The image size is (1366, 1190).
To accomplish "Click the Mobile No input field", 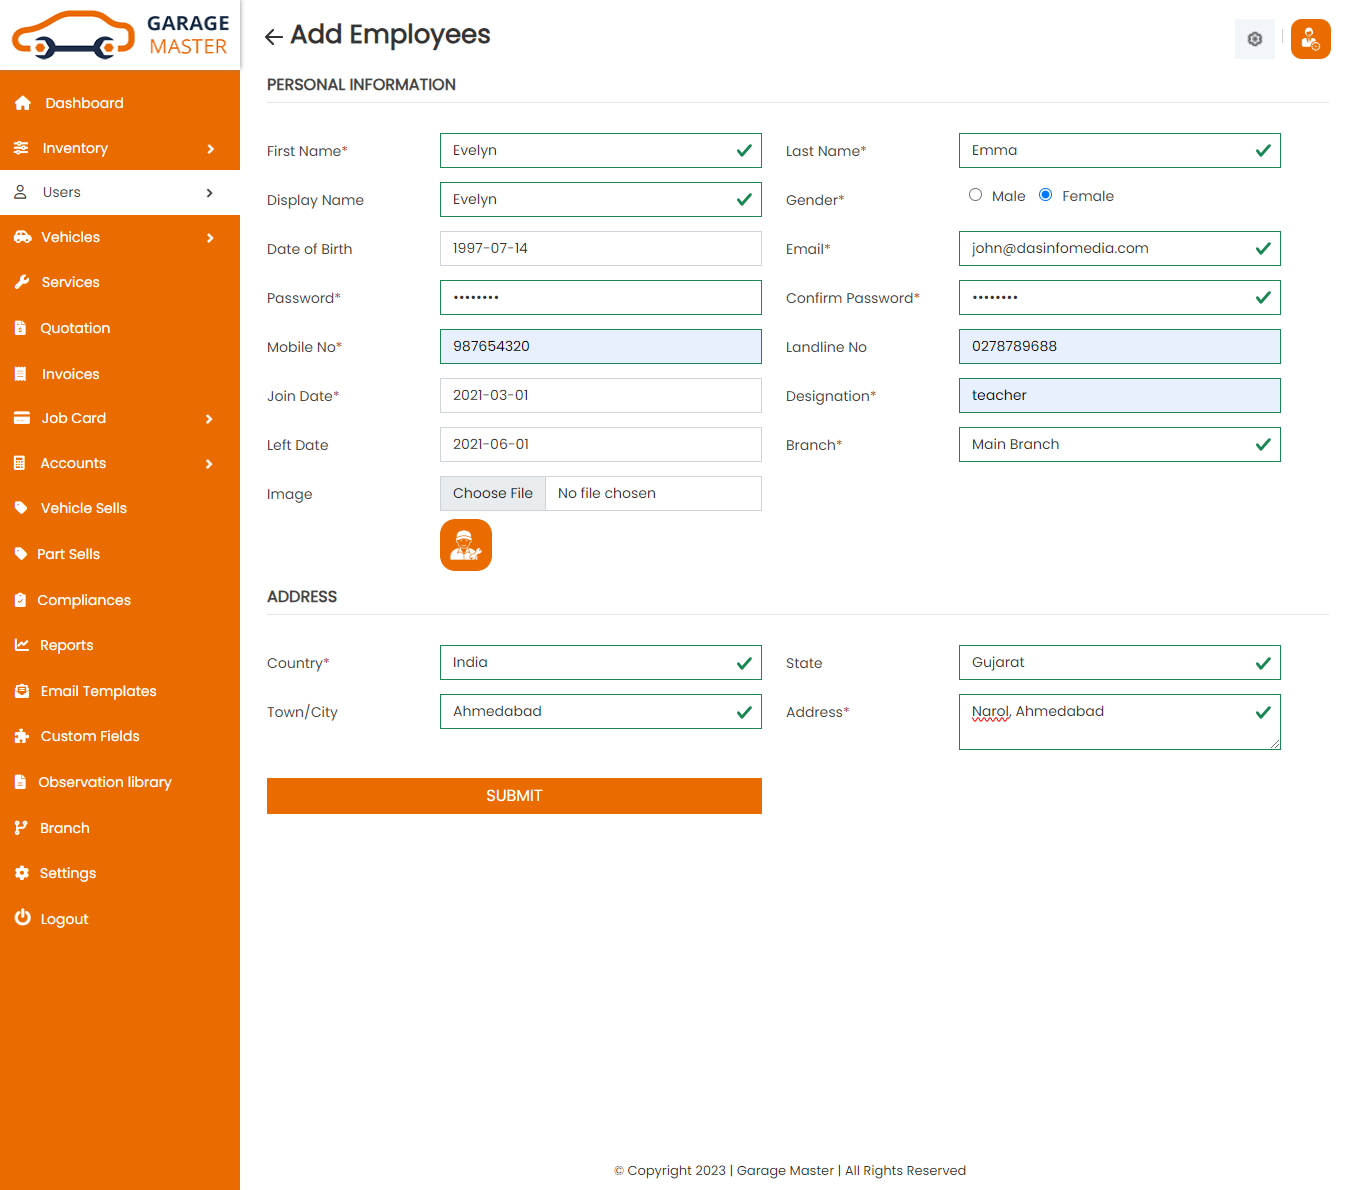I will (x=600, y=347).
